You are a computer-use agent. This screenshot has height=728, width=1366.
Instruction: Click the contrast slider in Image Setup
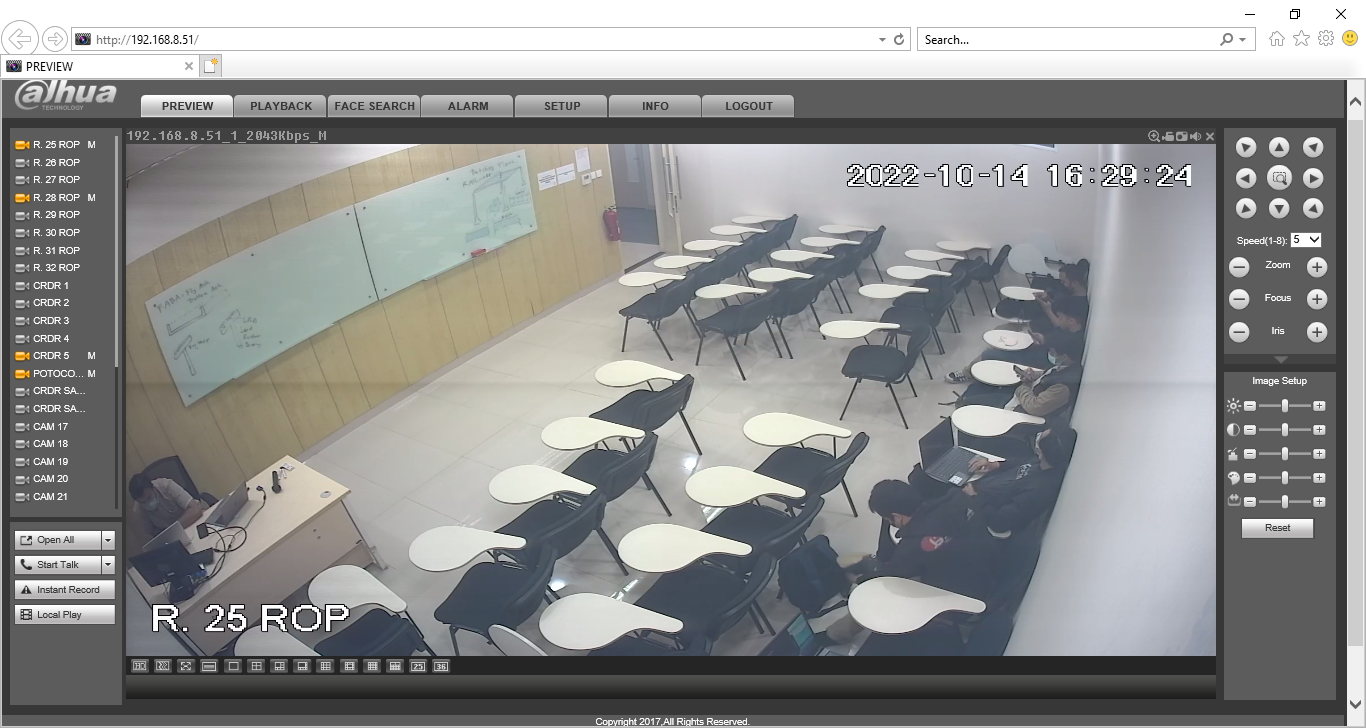pos(1284,430)
